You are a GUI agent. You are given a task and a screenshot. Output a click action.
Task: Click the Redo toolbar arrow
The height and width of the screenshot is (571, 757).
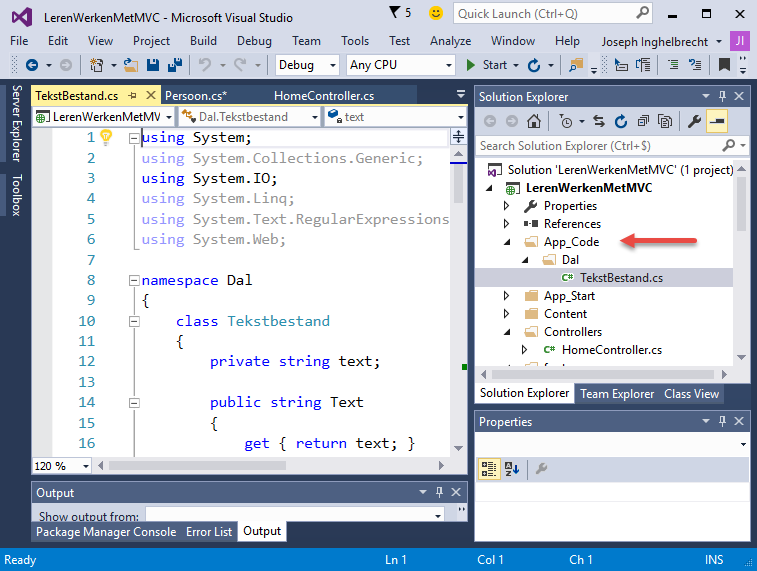(240, 65)
